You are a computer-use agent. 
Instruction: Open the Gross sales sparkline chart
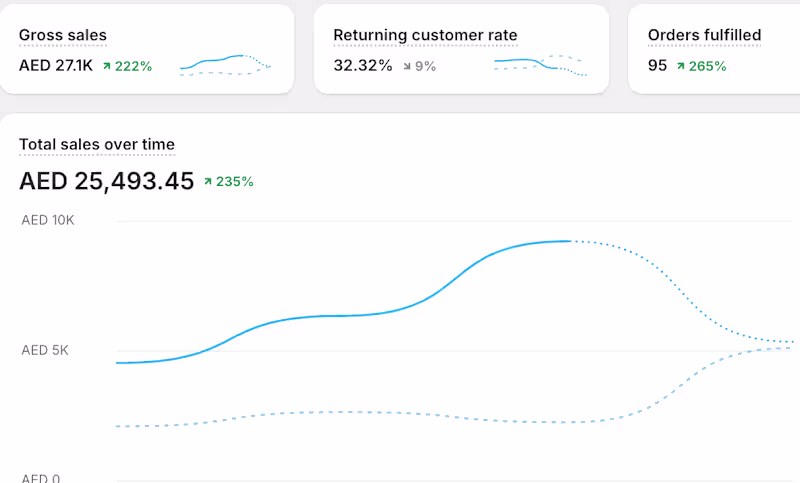(x=225, y=65)
